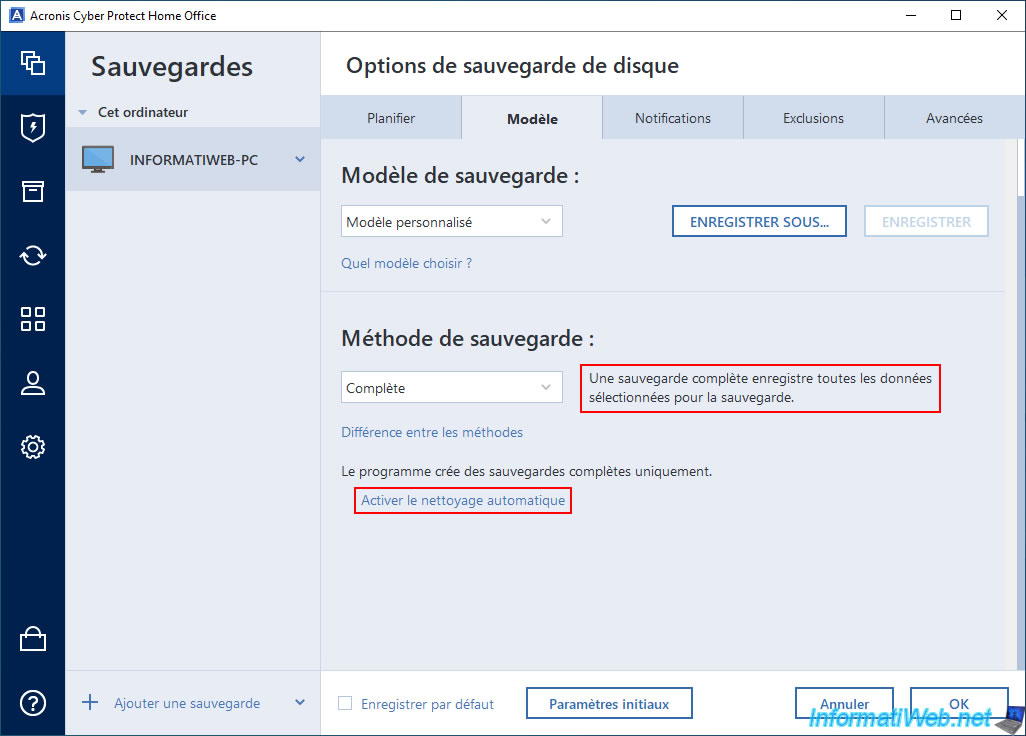
Task: Click Ajouter une sauvegarde label
Action: [x=187, y=703]
